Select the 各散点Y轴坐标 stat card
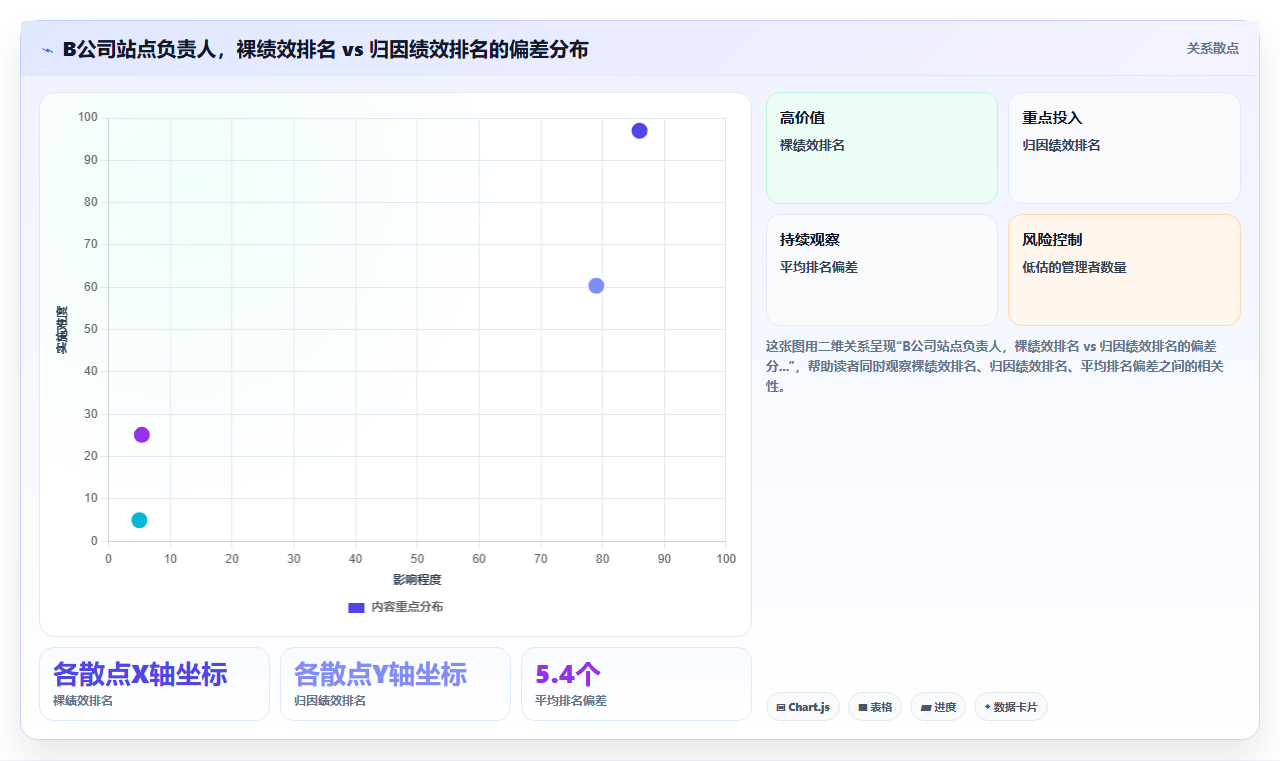 395,684
